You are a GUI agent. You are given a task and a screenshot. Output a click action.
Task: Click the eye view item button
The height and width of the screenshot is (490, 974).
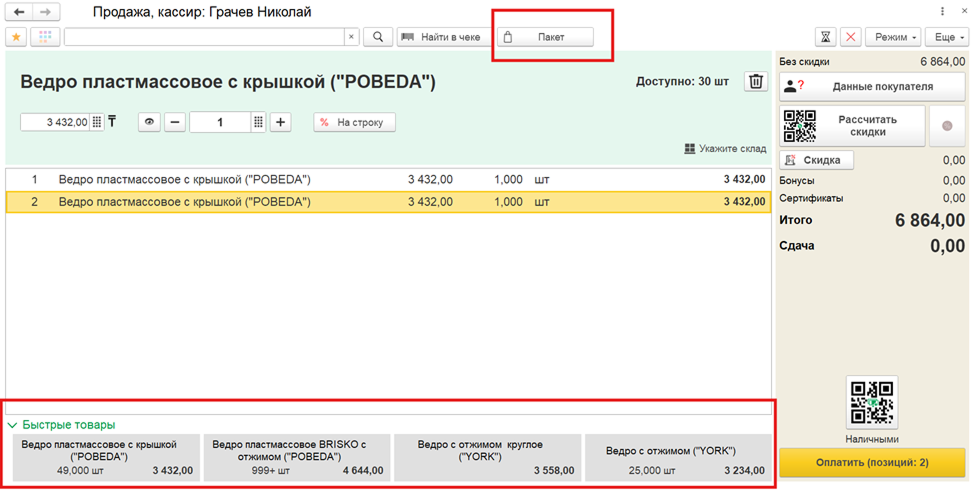click(x=149, y=122)
